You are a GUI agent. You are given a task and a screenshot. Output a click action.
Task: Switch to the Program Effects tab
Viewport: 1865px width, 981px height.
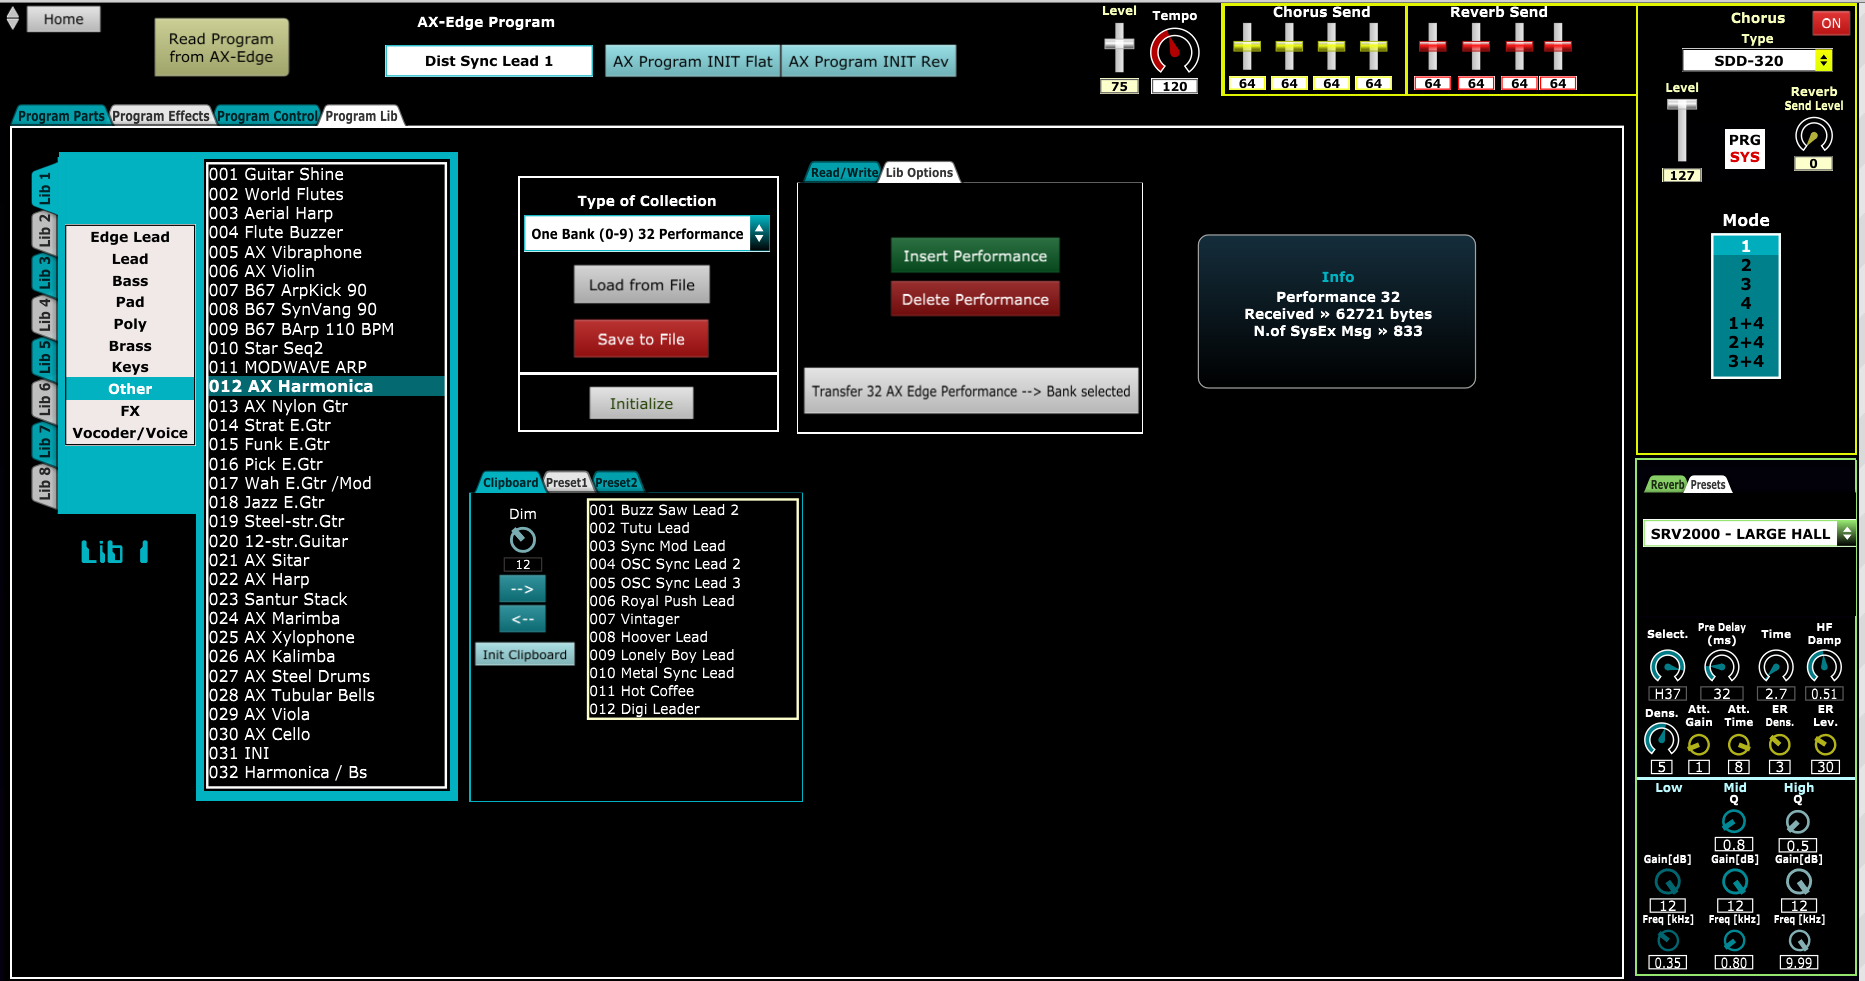point(160,116)
